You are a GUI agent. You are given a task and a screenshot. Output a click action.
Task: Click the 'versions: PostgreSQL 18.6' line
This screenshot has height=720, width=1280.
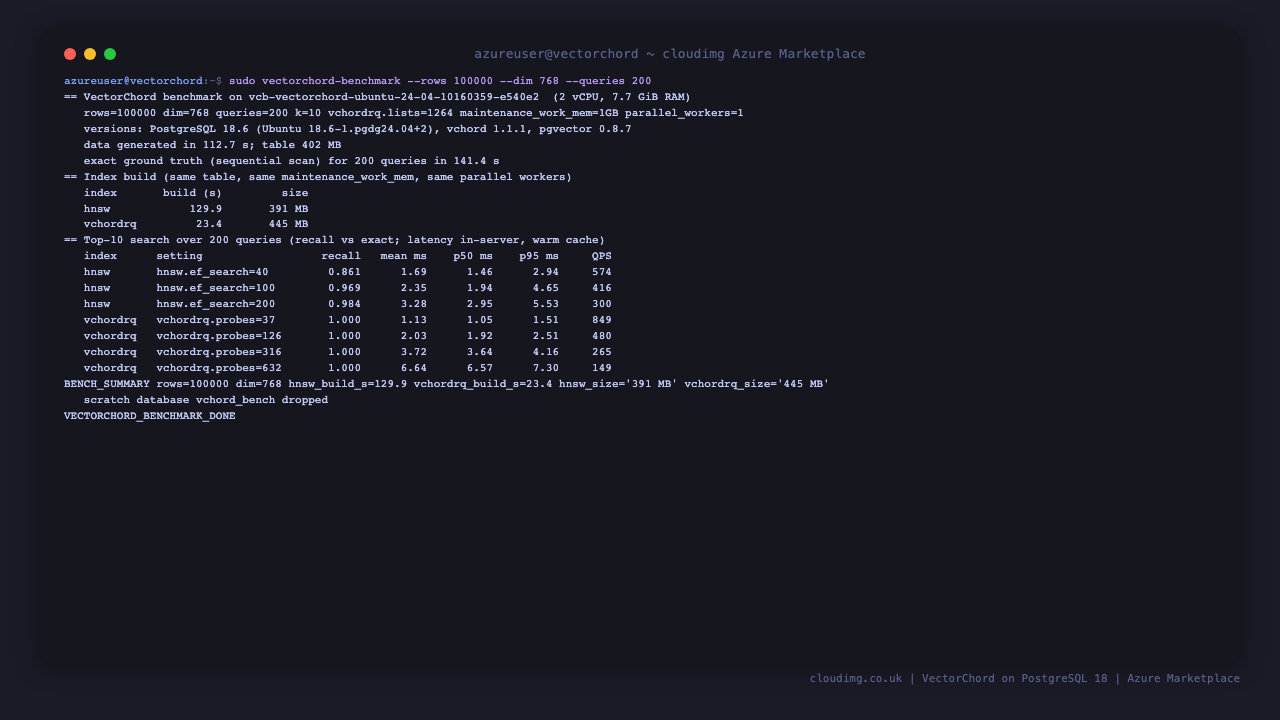pos(357,129)
